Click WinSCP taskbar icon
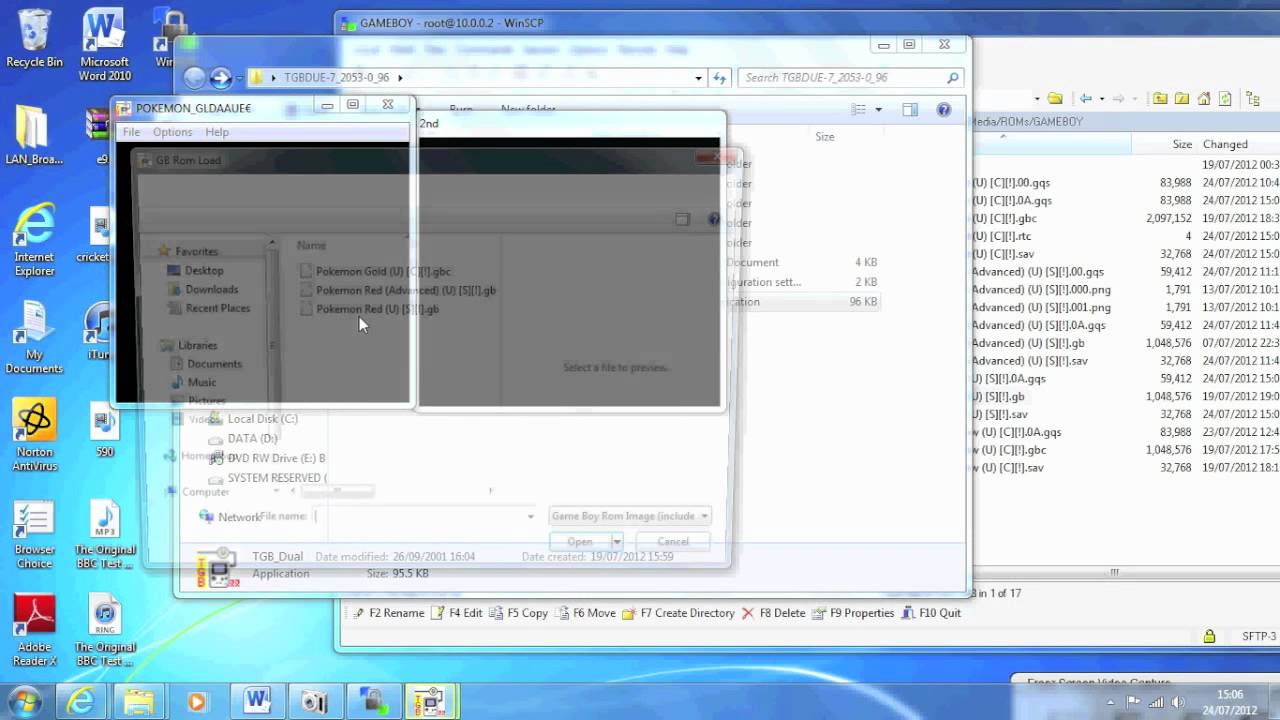This screenshot has width=1280, height=720. click(373, 702)
